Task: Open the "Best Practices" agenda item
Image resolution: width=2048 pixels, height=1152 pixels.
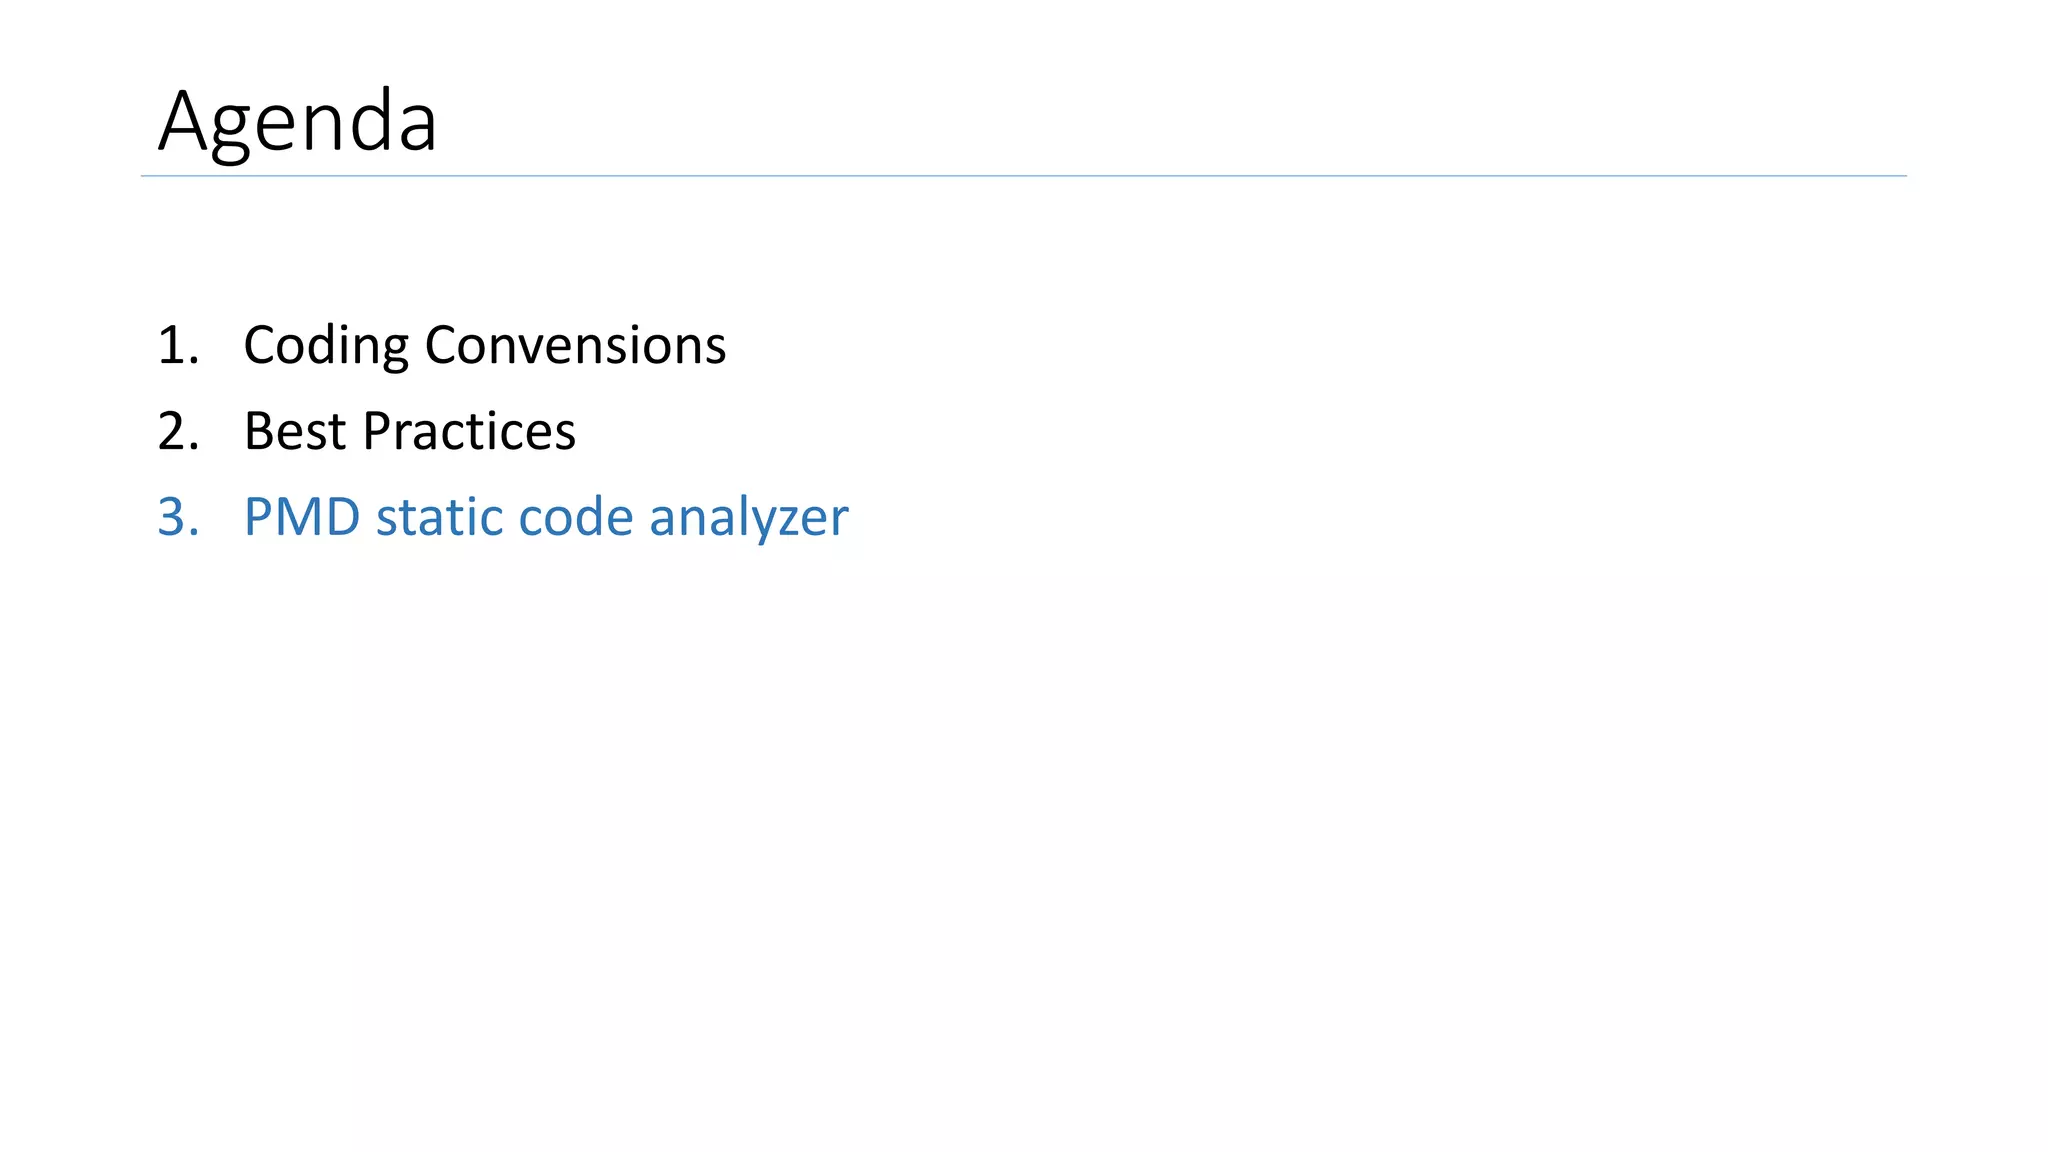Action: point(409,431)
